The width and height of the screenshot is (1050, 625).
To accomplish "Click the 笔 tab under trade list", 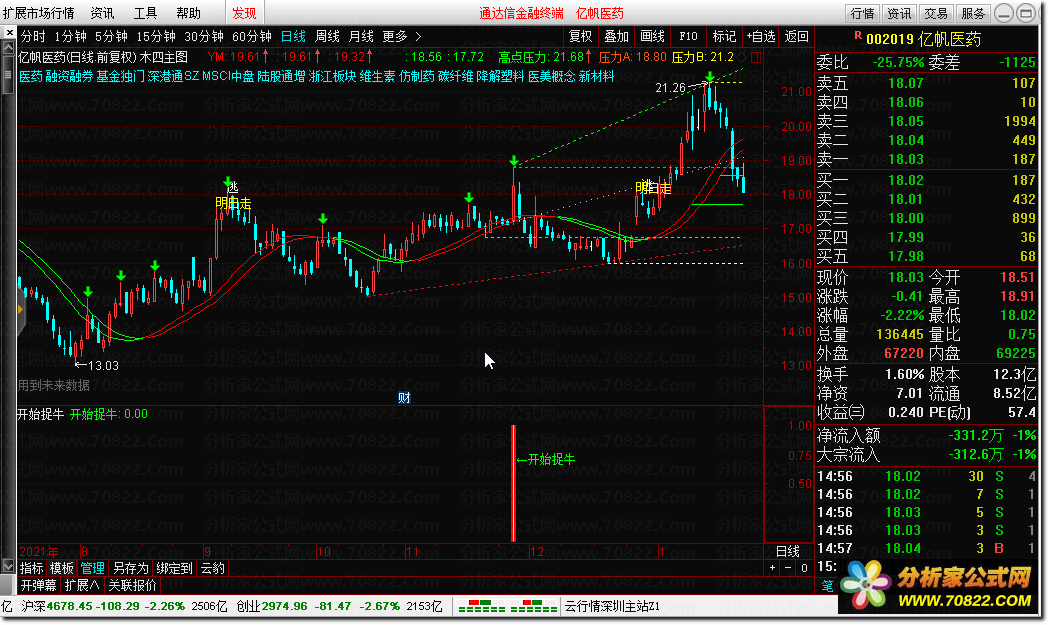I will [828, 585].
